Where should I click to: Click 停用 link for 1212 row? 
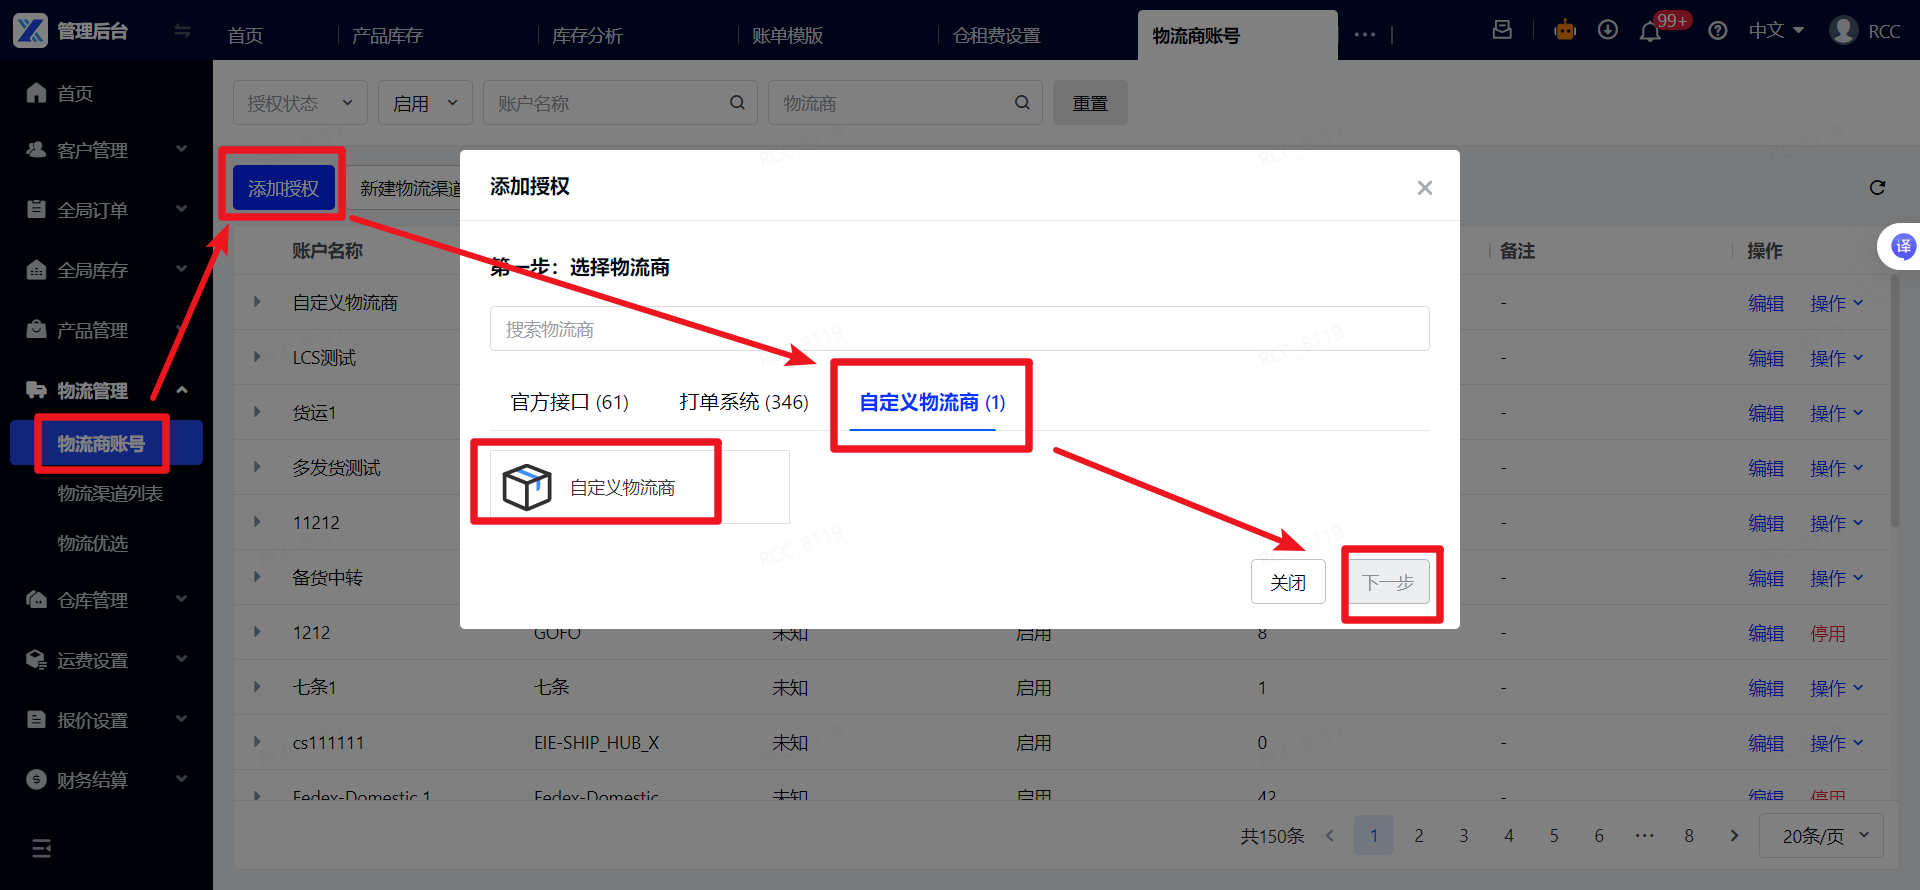click(x=1828, y=633)
